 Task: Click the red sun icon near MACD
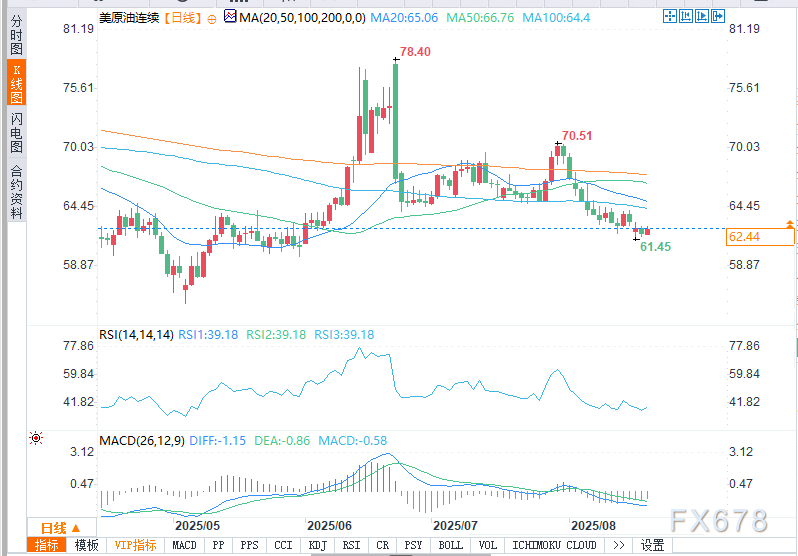(37, 439)
